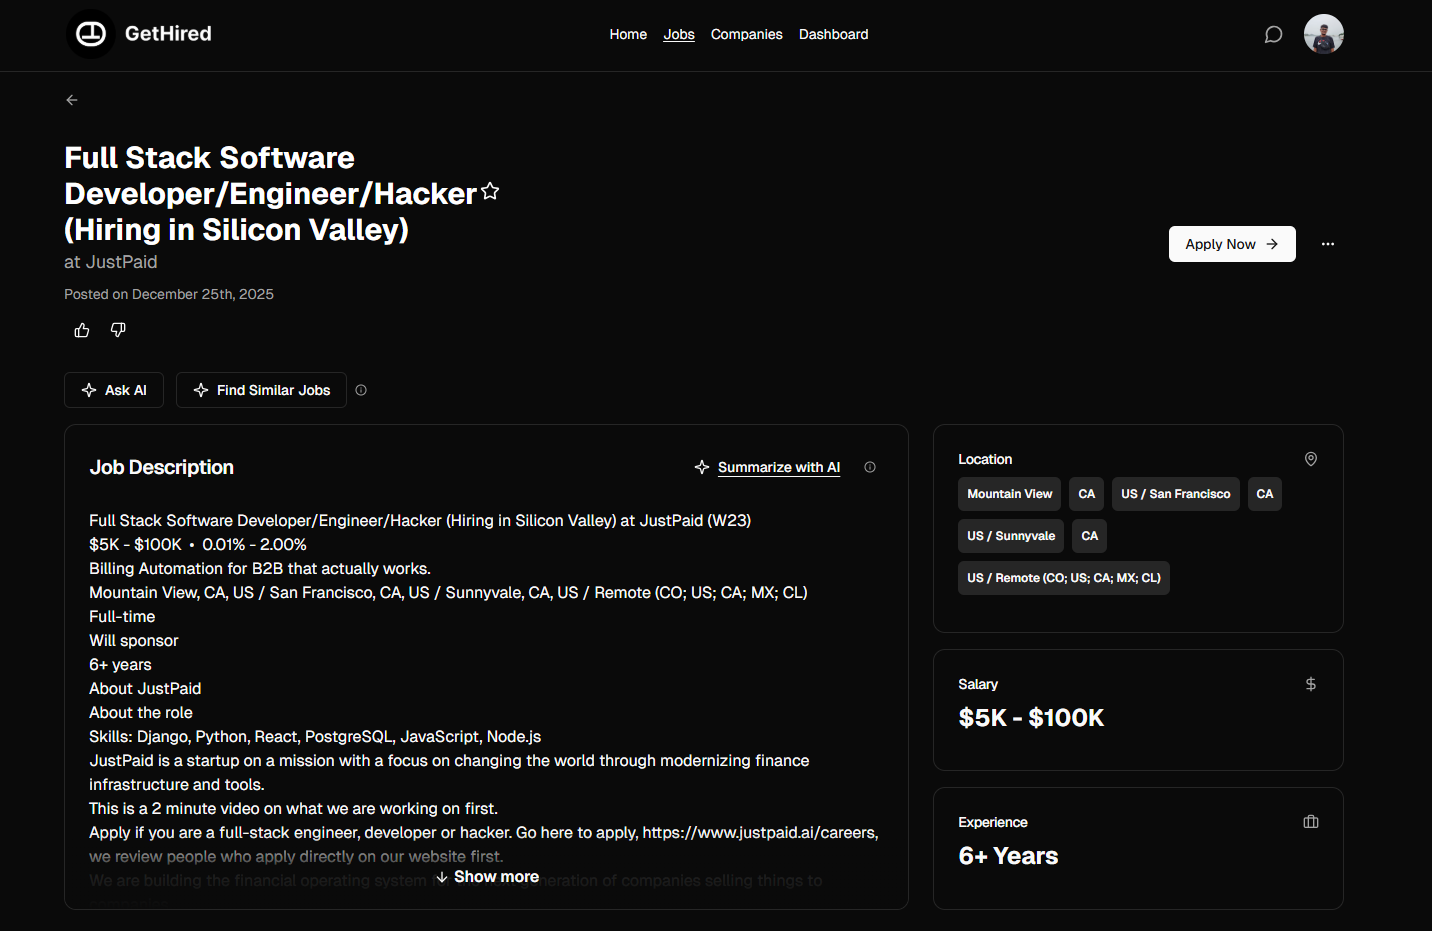Click the info icon next to Find Similar Jobs
Image resolution: width=1432 pixels, height=931 pixels.
pos(360,390)
